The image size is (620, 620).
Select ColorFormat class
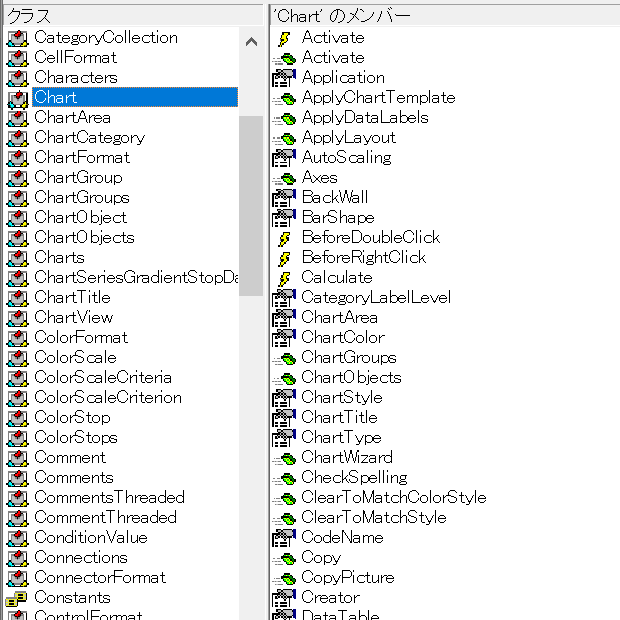pyautogui.click(x=81, y=337)
